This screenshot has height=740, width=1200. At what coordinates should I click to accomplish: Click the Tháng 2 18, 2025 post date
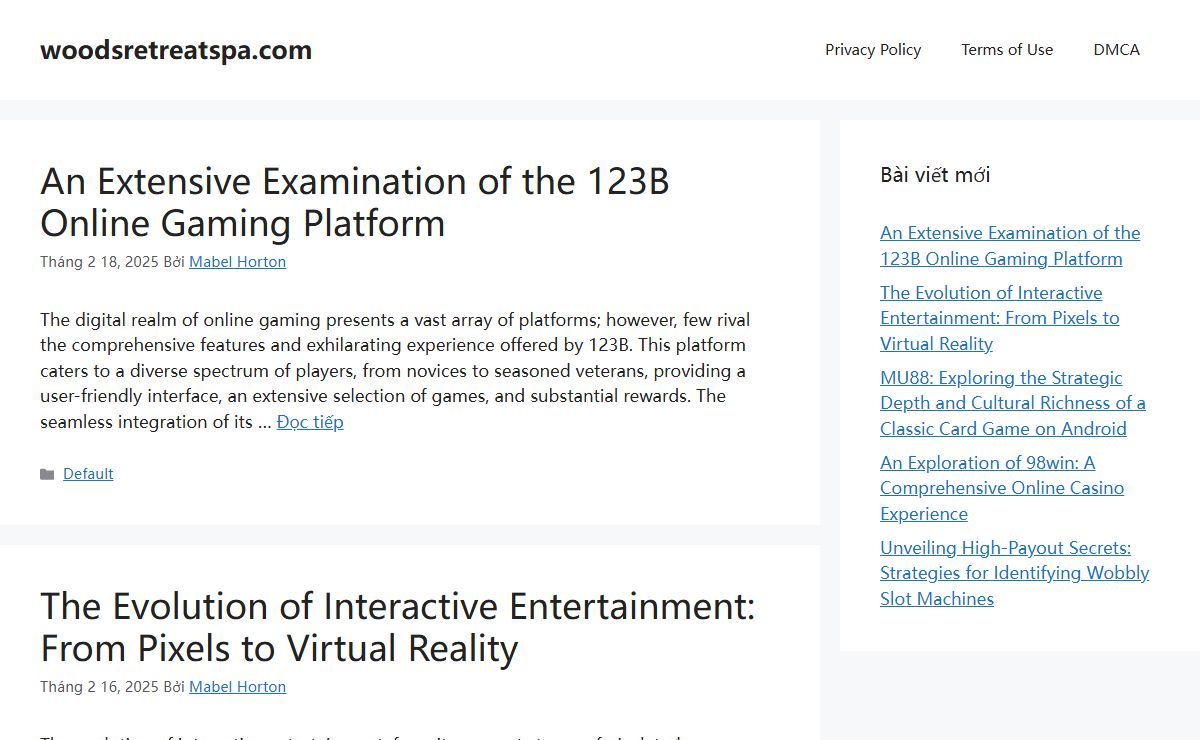[99, 262]
